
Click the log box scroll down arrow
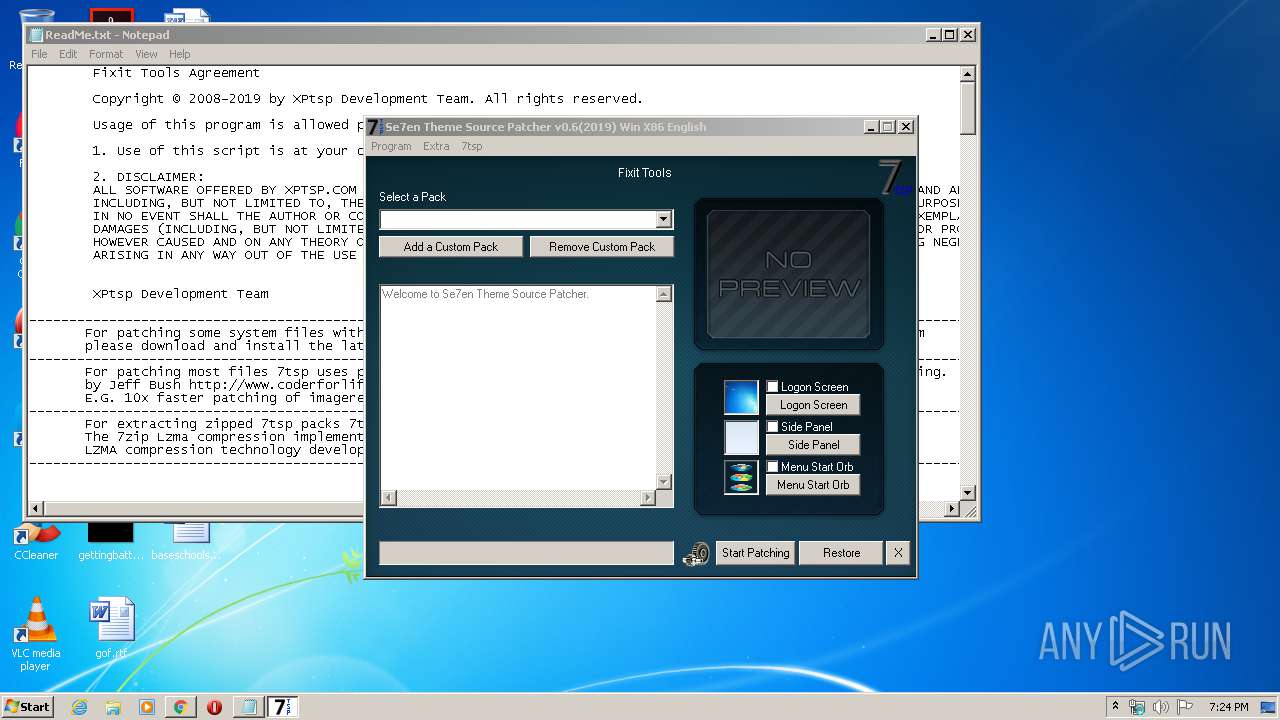coord(664,482)
